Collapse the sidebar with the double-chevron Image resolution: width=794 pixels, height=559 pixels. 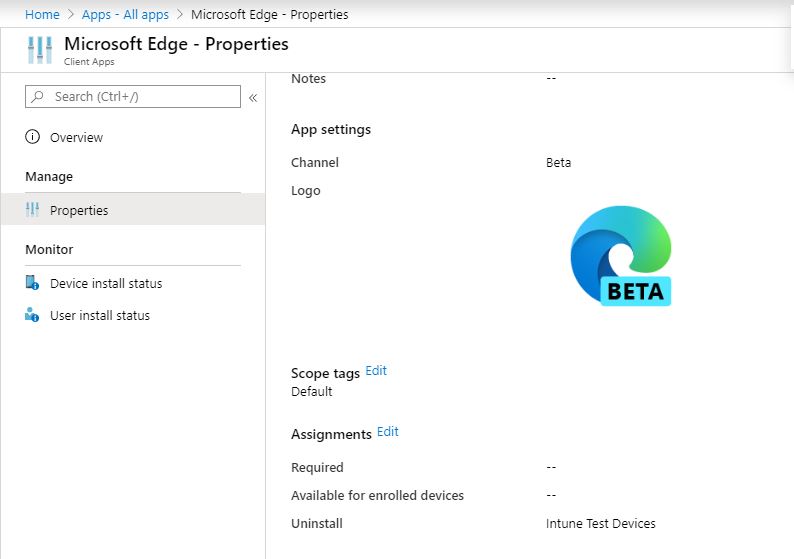253,97
